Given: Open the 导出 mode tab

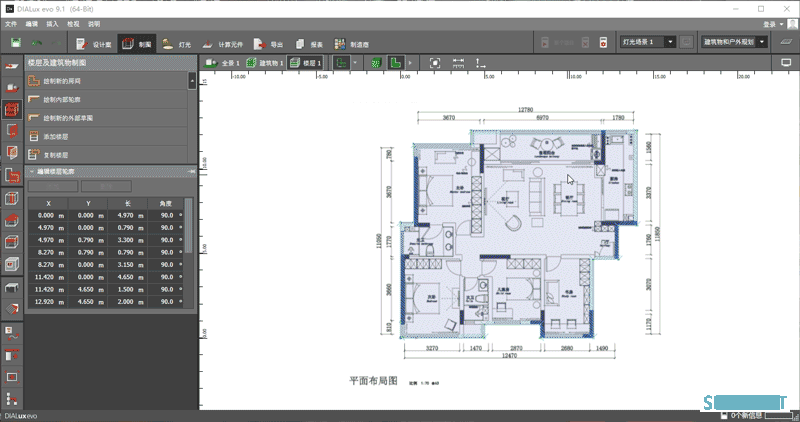Looking at the screenshot, I should (x=268, y=44).
